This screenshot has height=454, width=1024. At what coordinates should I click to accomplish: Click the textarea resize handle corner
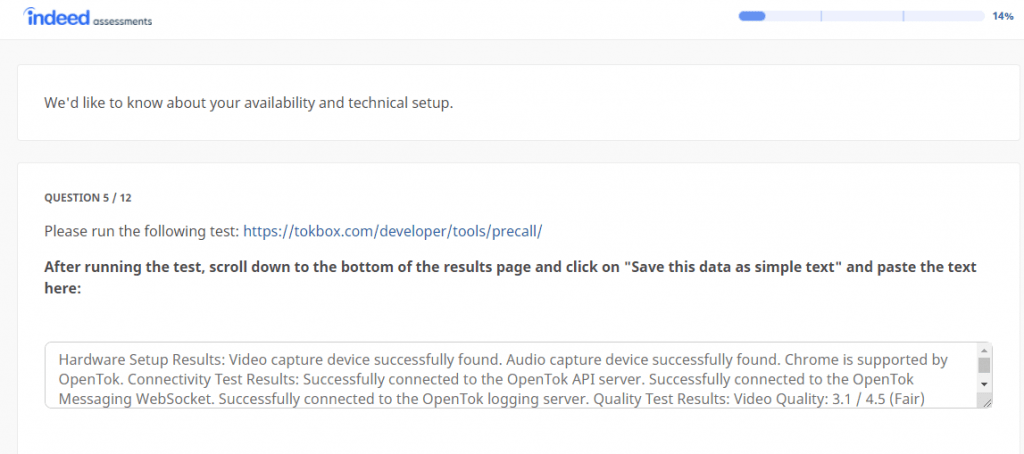coord(987,402)
